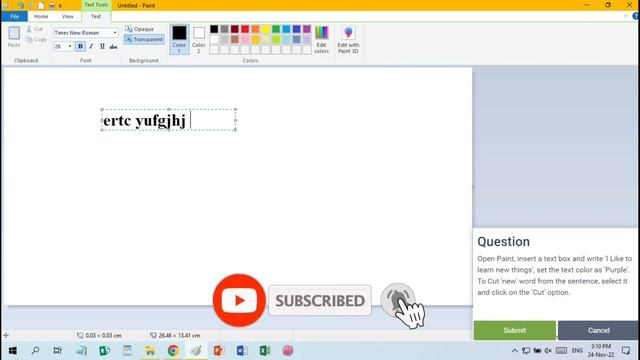Image resolution: width=640 pixels, height=360 pixels.
Task: Open the notification center icon
Action: click(626, 351)
